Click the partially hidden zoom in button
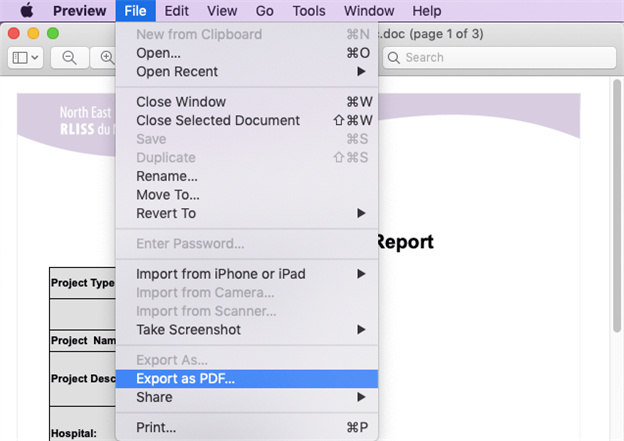 (x=106, y=58)
